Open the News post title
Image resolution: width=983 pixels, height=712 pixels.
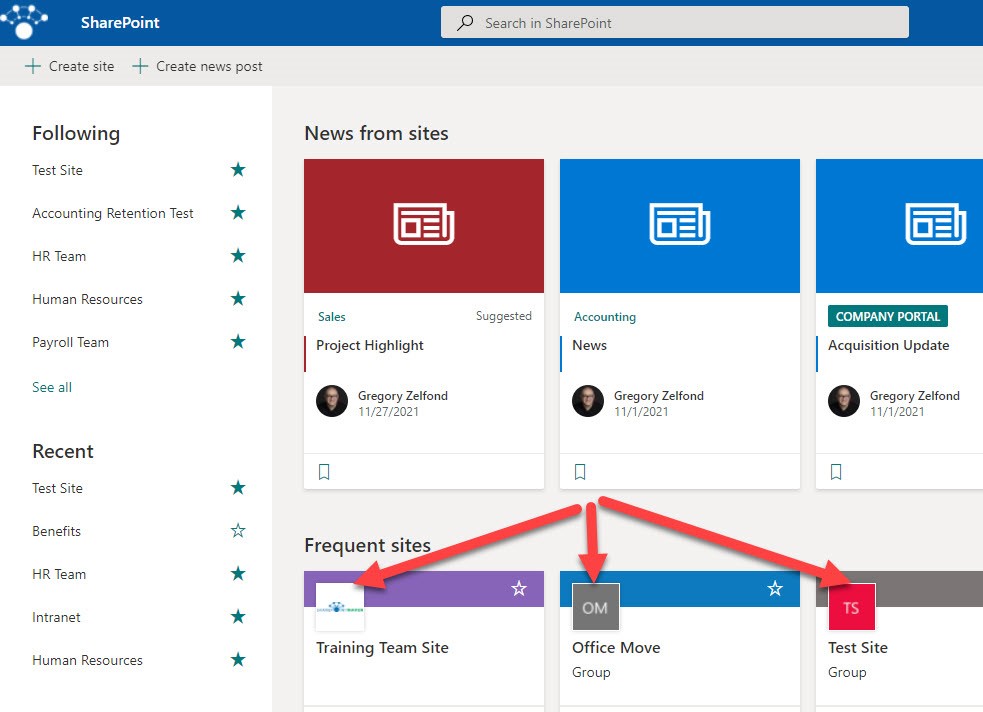589,345
